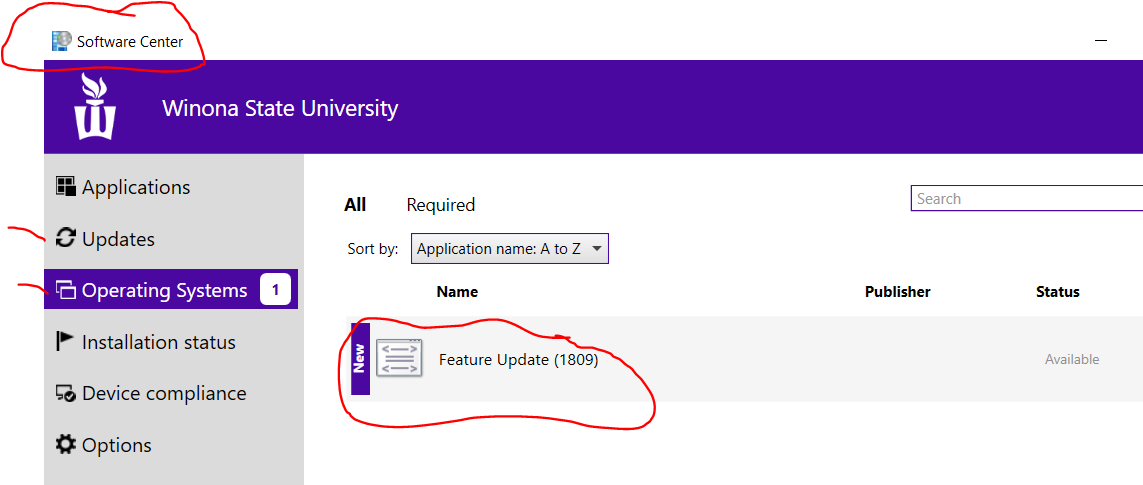
Task: Sort list by the Status column header
Action: 1058,292
